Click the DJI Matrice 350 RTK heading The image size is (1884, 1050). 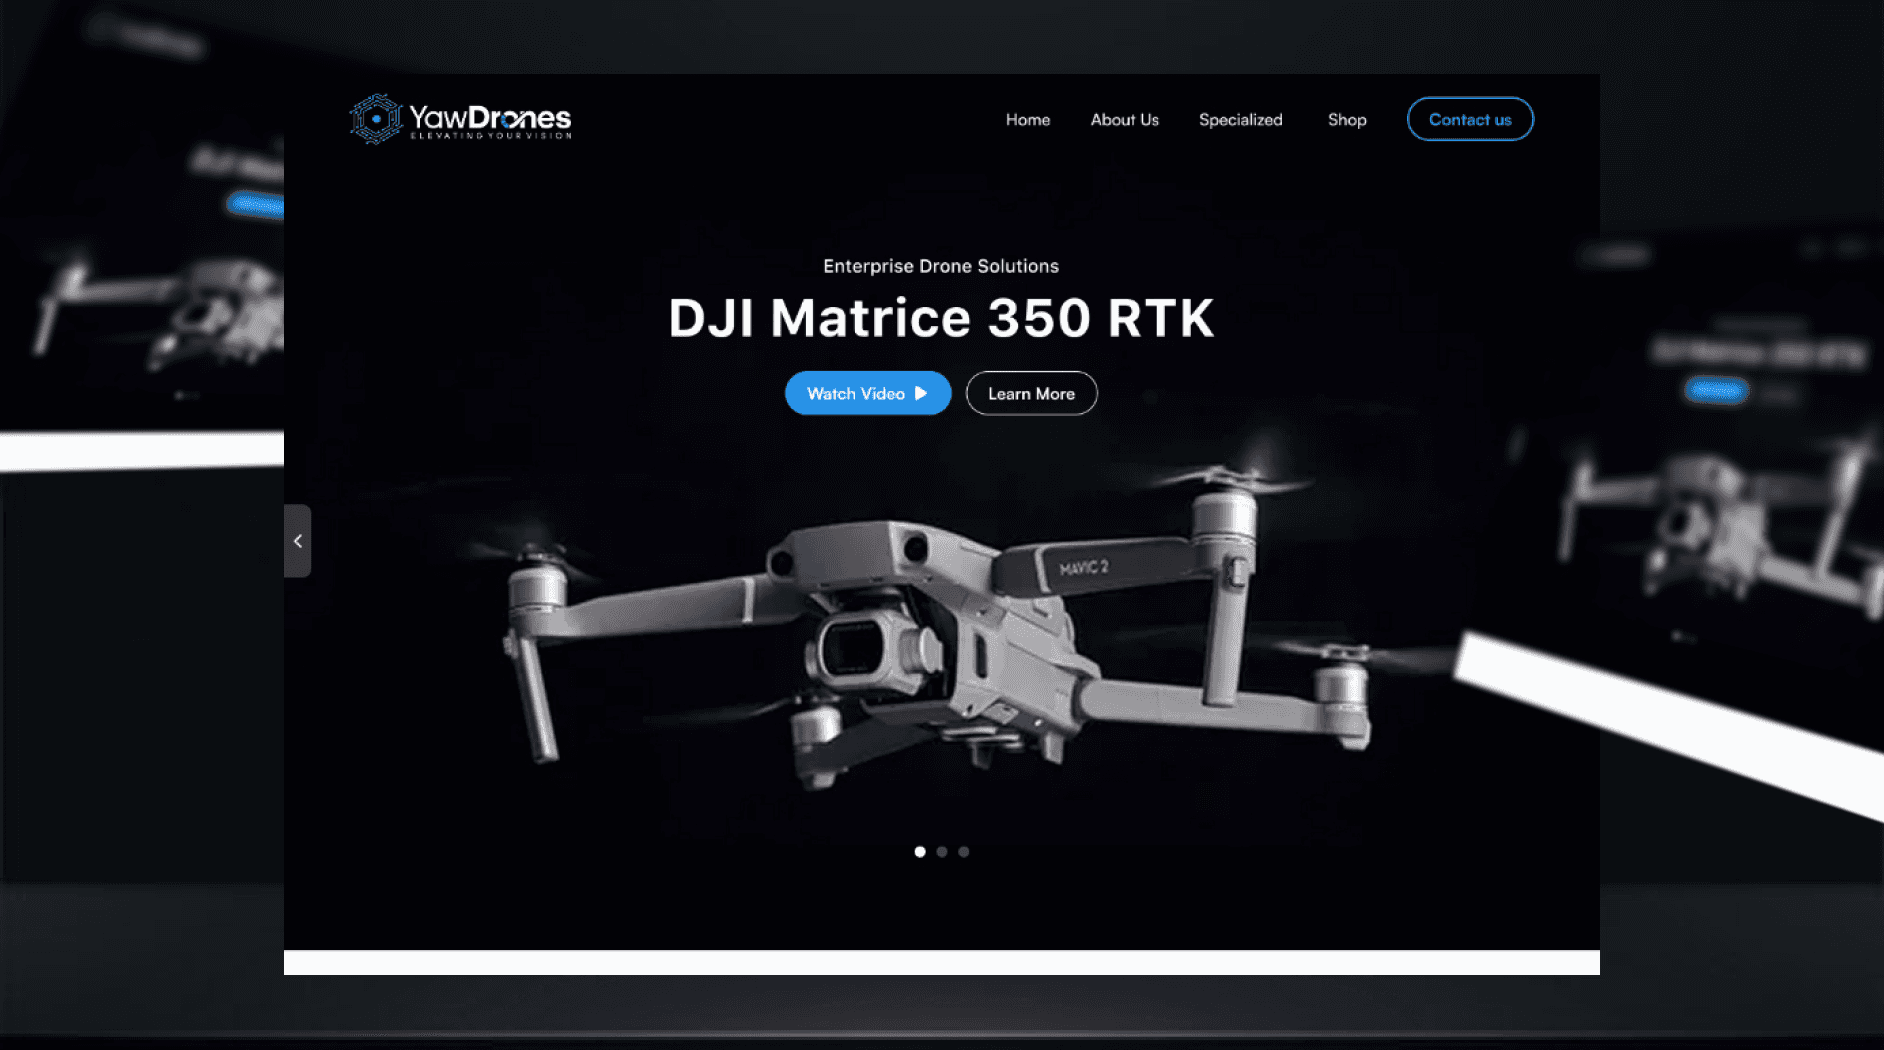point(941,318)
